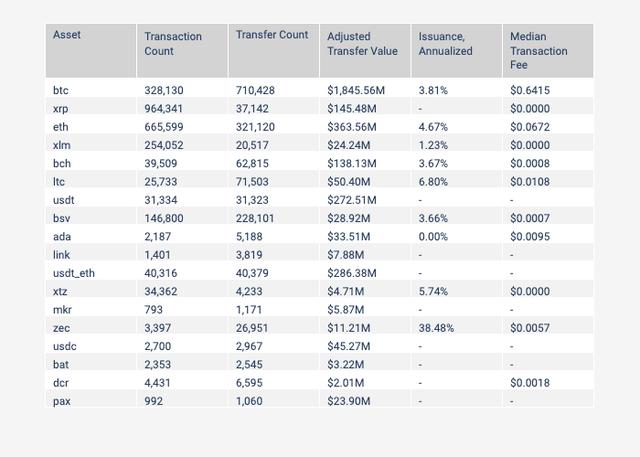The image size is (640, 457).
Task: Select the pax adjusted transfer value $23.90M
Action: 349,401
